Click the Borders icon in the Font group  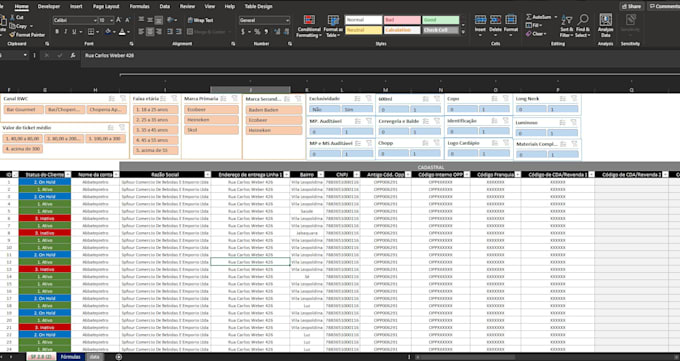(x=91, y=32)
